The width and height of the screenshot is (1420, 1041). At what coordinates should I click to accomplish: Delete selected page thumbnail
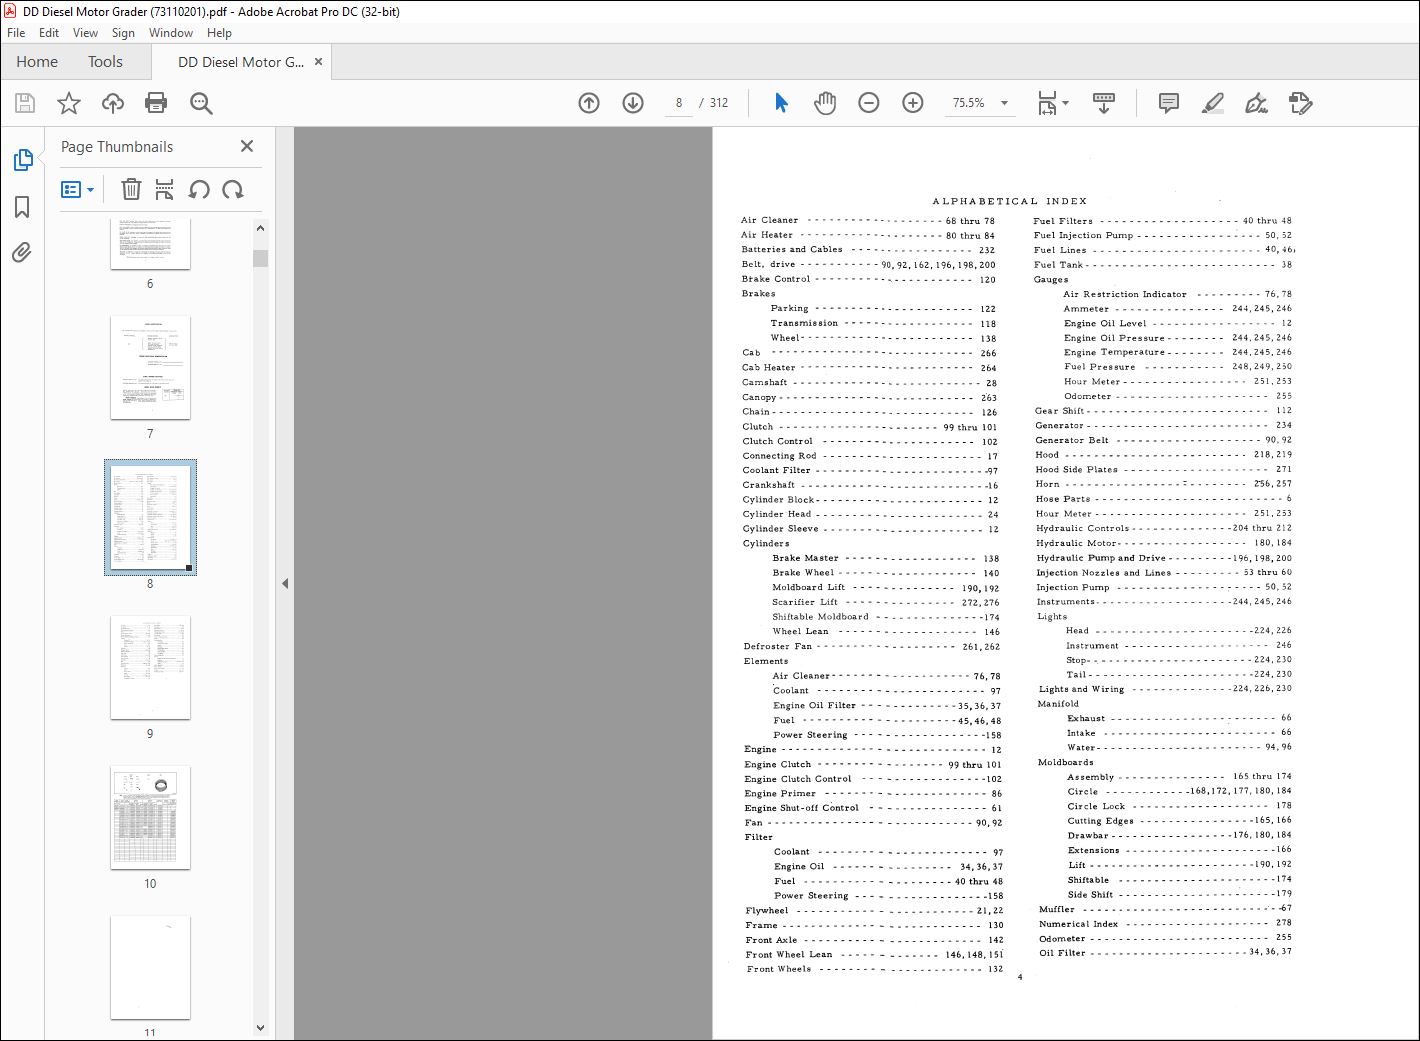point(131,189)
